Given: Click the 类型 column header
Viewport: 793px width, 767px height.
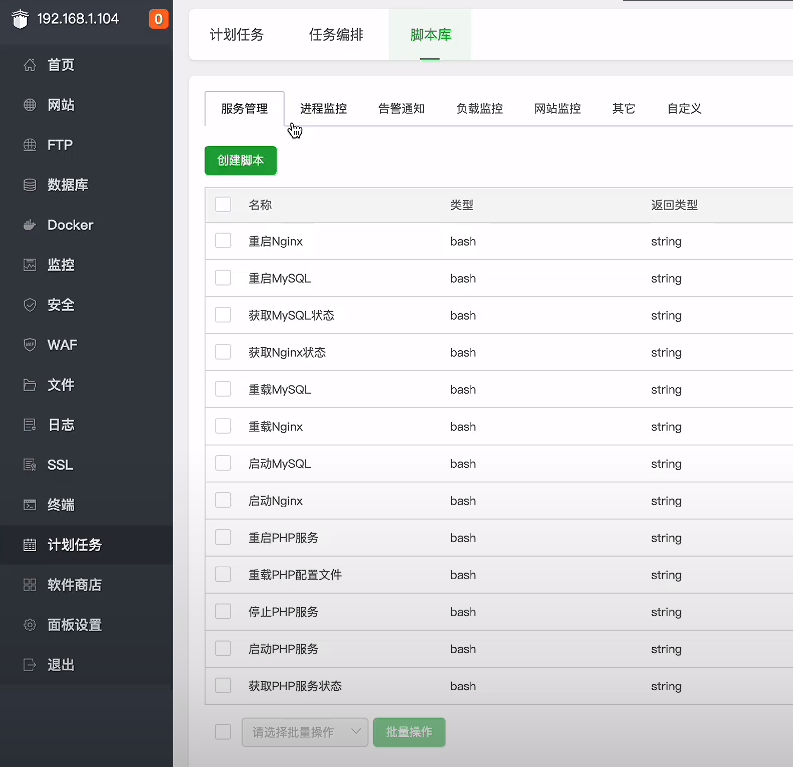Looking at the screenshot, I should [x=462, y=205].
